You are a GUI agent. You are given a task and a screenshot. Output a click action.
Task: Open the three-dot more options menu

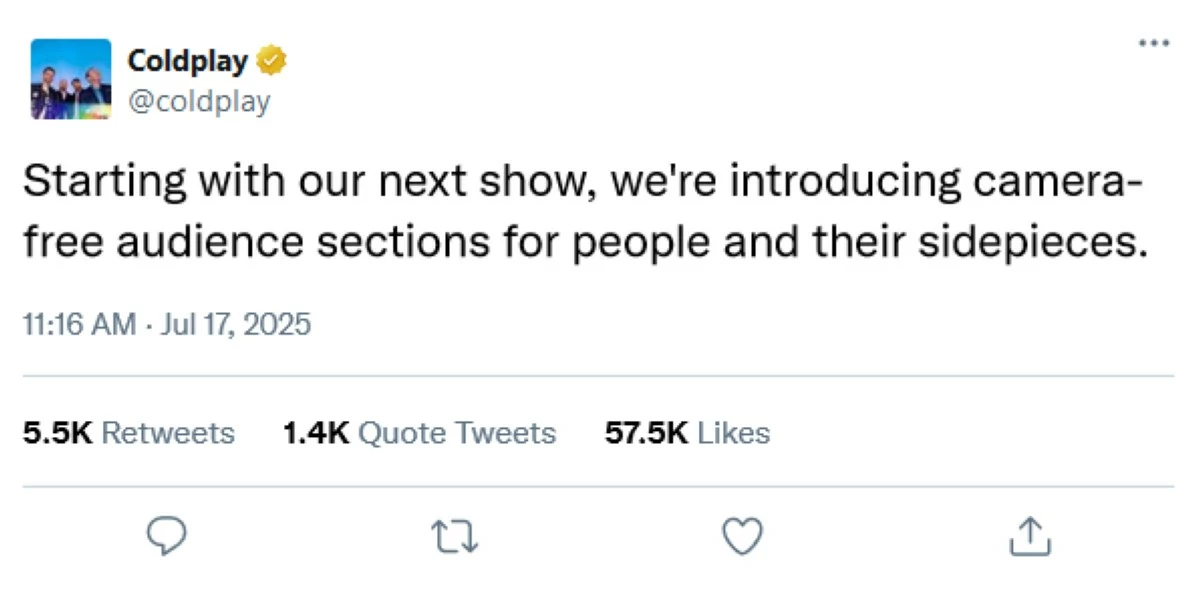1153,43
